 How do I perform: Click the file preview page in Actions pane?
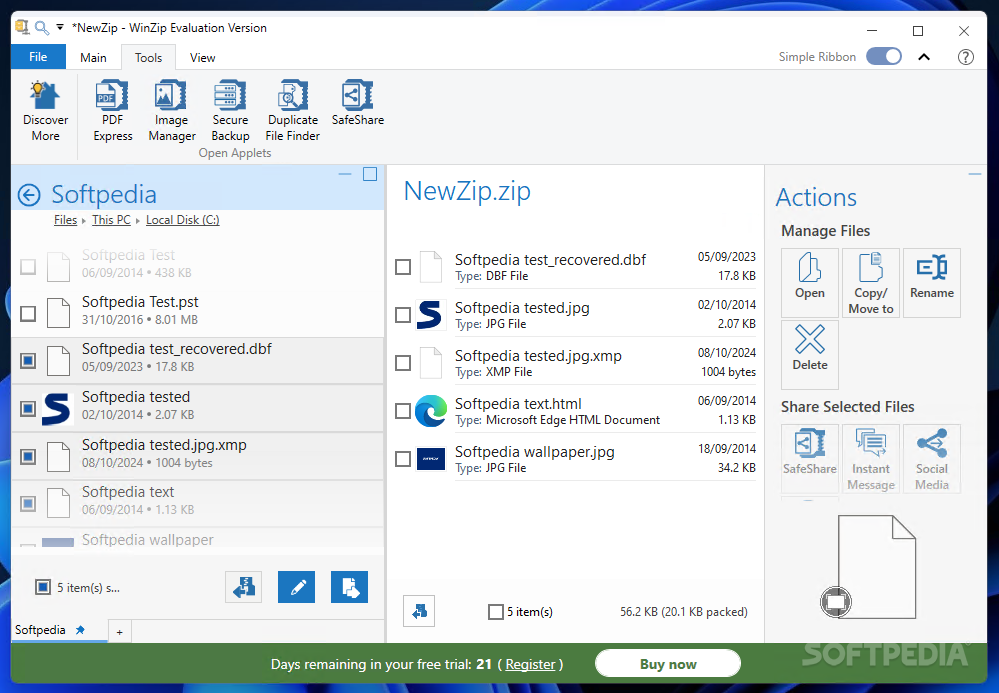pos(876,567)
